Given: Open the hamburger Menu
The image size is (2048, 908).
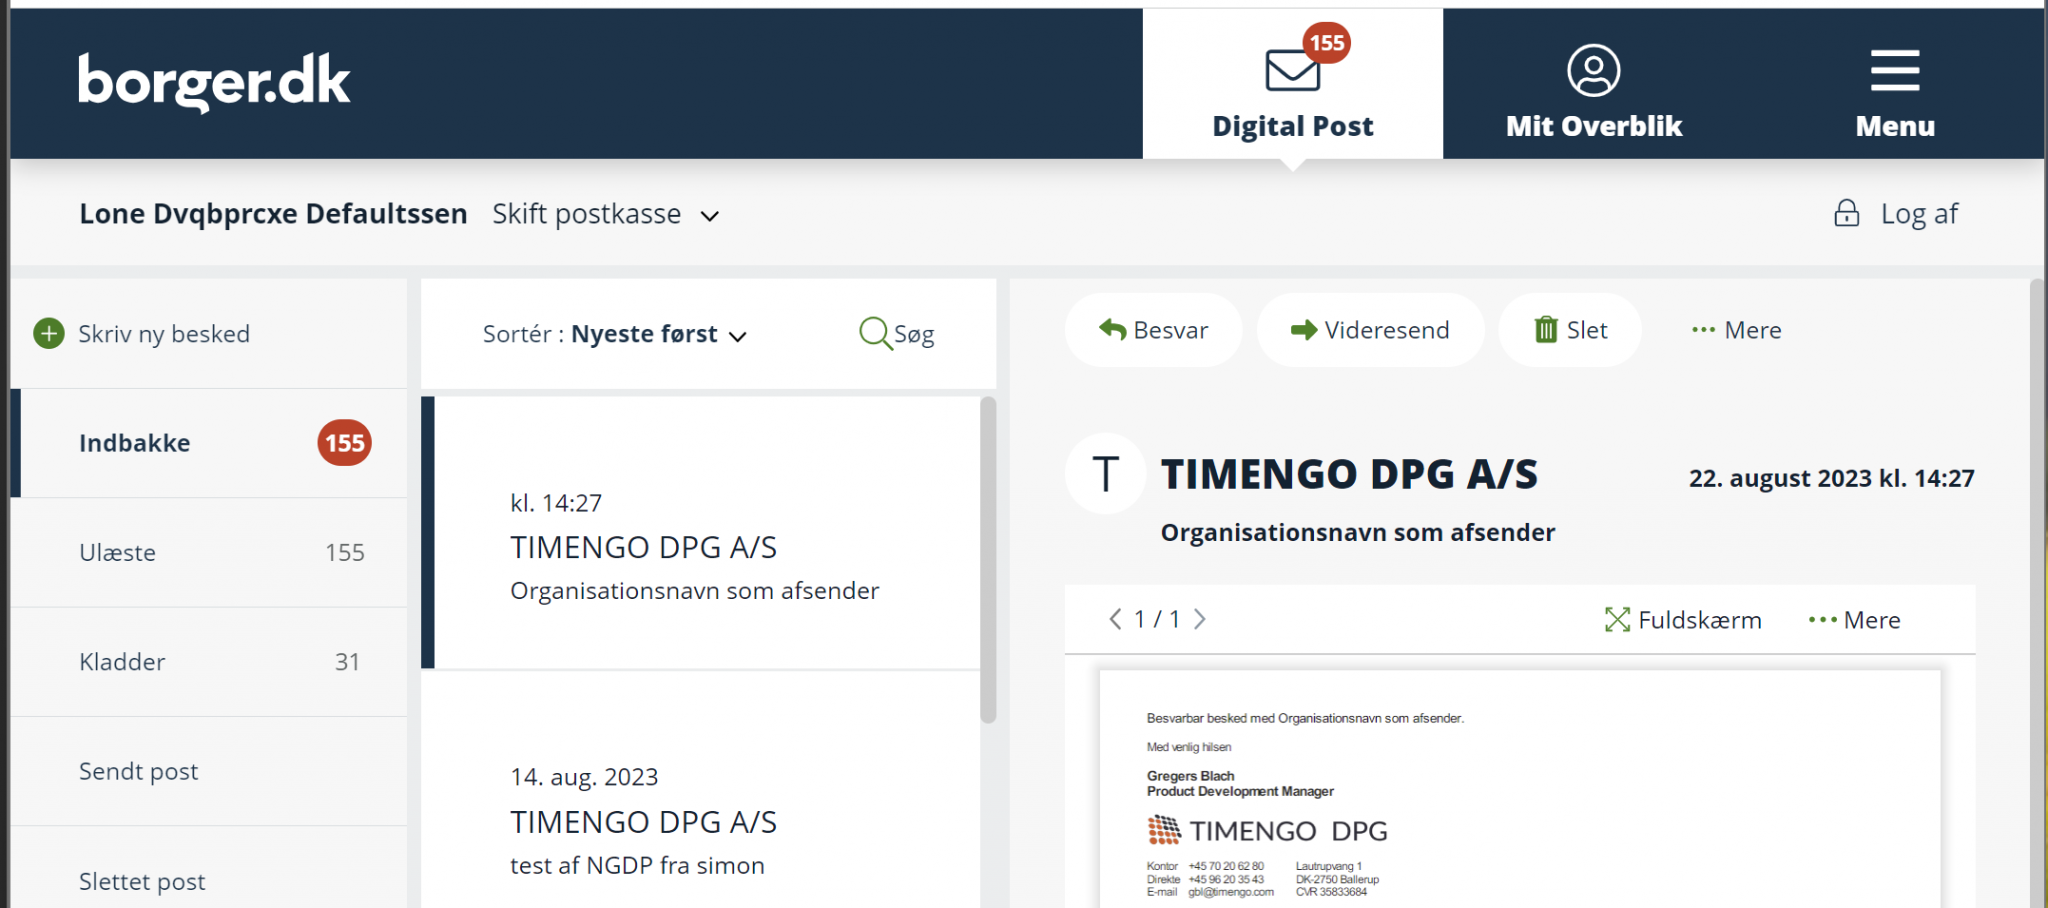Looking at the screenshot, I should [x=1894, y=70].
